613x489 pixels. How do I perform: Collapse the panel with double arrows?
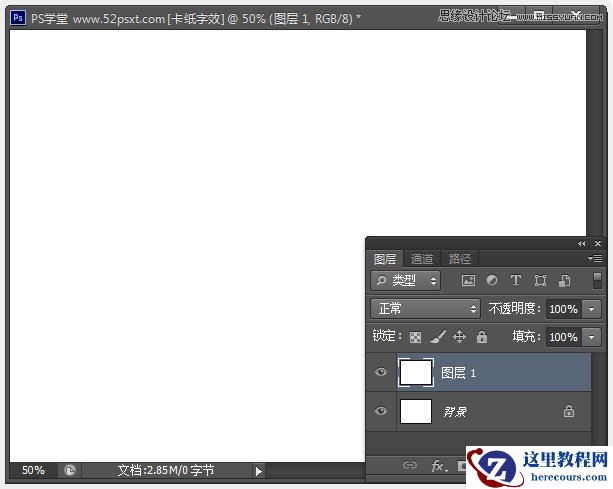click(x=582, y=244)
